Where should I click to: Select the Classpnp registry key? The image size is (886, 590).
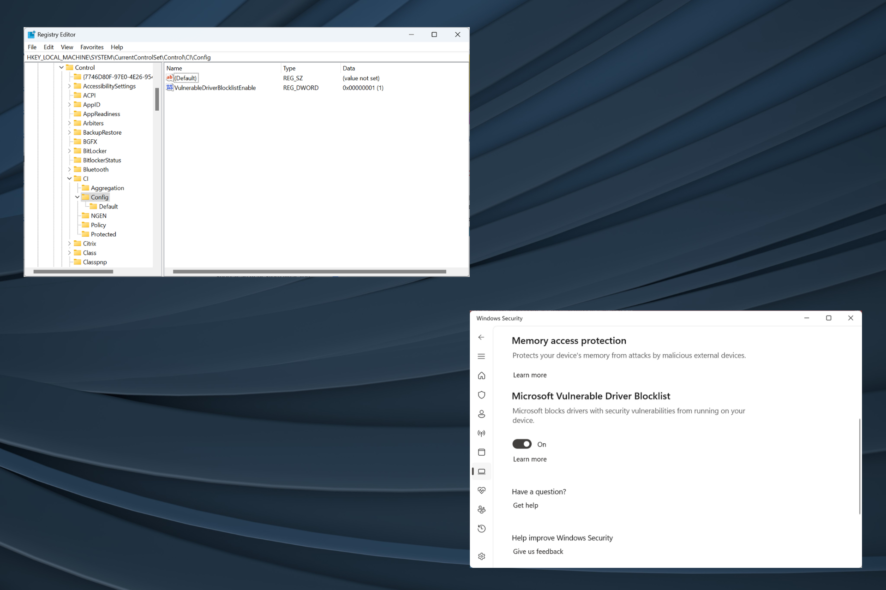(95, 262)
